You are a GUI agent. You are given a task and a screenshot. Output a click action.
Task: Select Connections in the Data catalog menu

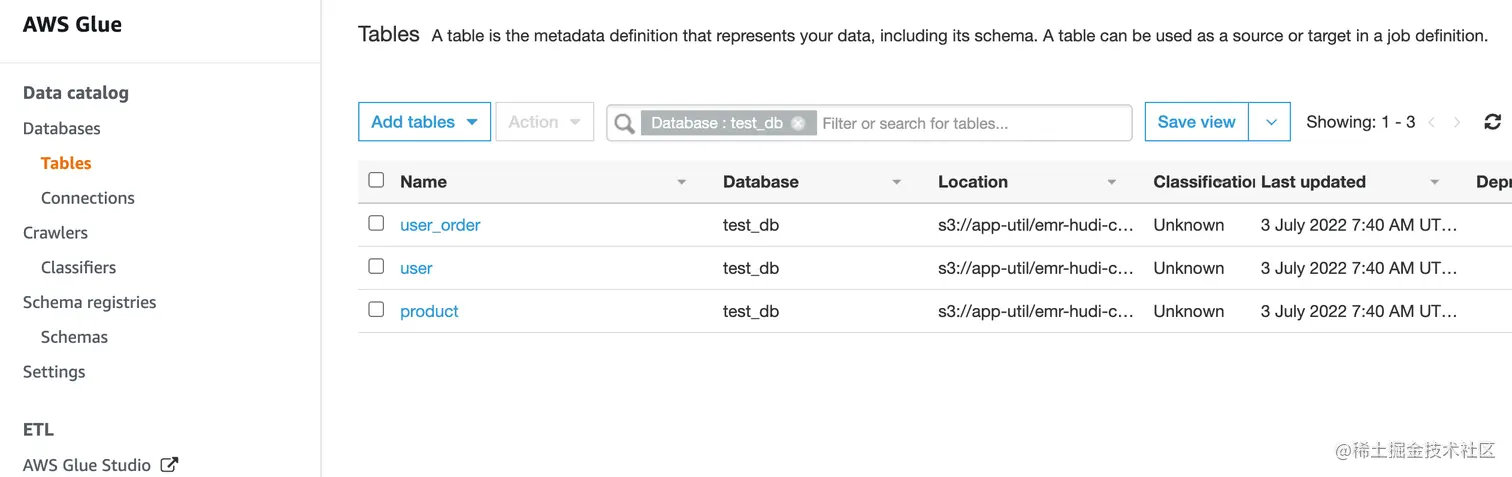[88, 198]
